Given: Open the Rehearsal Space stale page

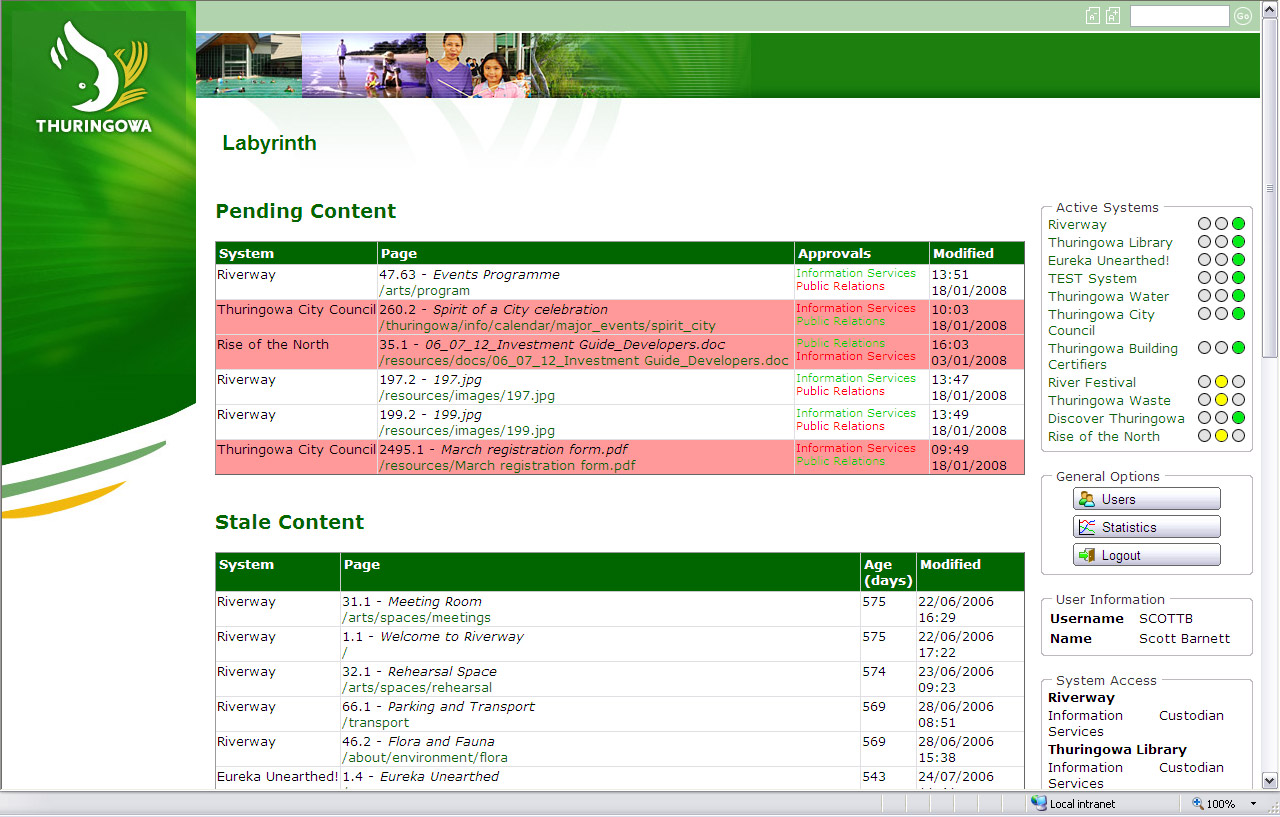Looking at the screenshot, I should [x=442, y=672].
